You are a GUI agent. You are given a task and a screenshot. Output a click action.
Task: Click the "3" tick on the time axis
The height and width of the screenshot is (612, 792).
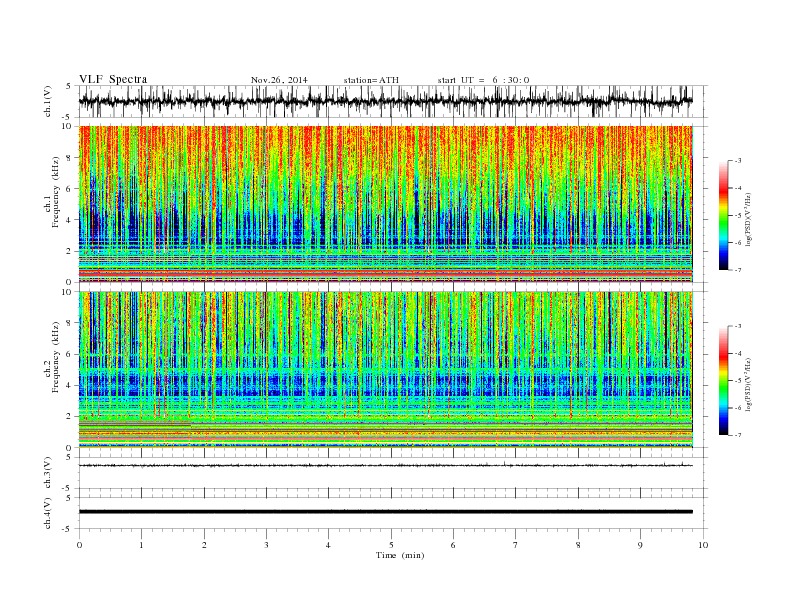[266, 545]
